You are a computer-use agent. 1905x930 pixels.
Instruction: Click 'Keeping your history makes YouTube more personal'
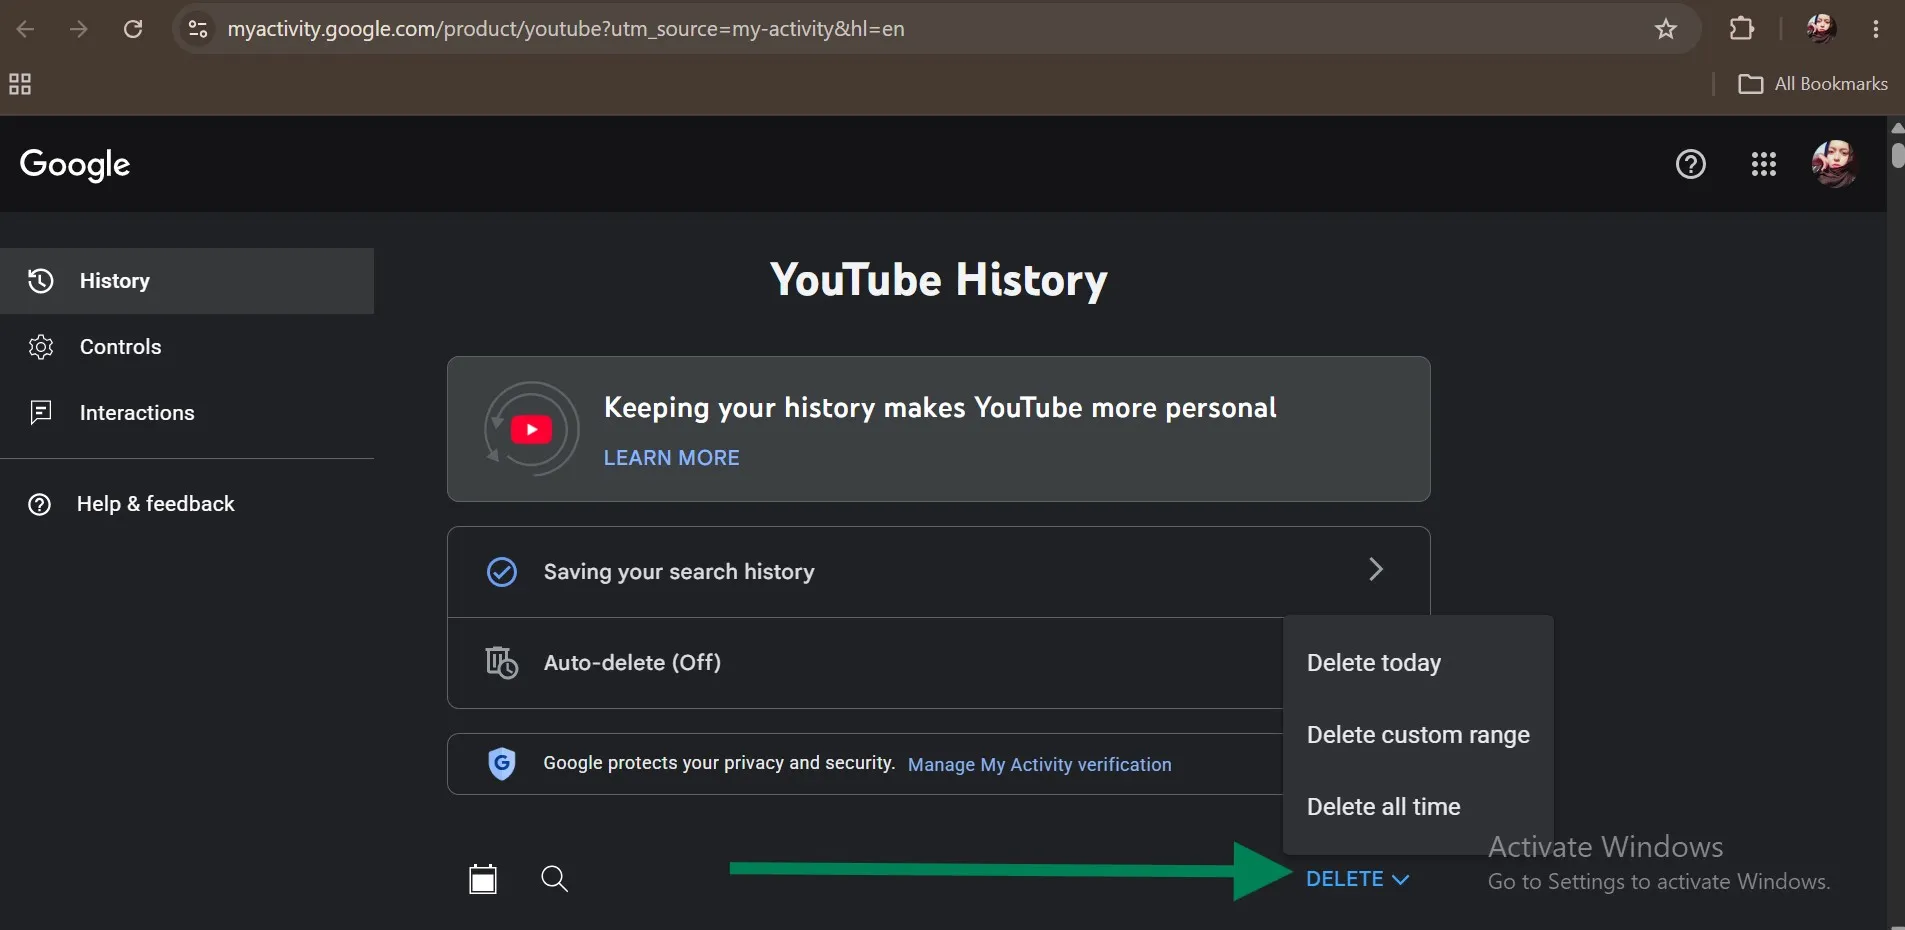click(x=940, y=408)
